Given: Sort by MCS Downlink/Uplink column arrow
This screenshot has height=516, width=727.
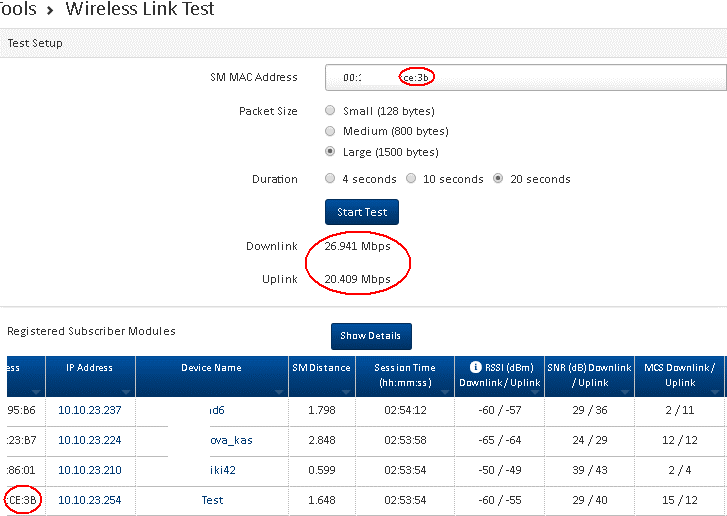Looking at the screenshot, I should [715, 392].
